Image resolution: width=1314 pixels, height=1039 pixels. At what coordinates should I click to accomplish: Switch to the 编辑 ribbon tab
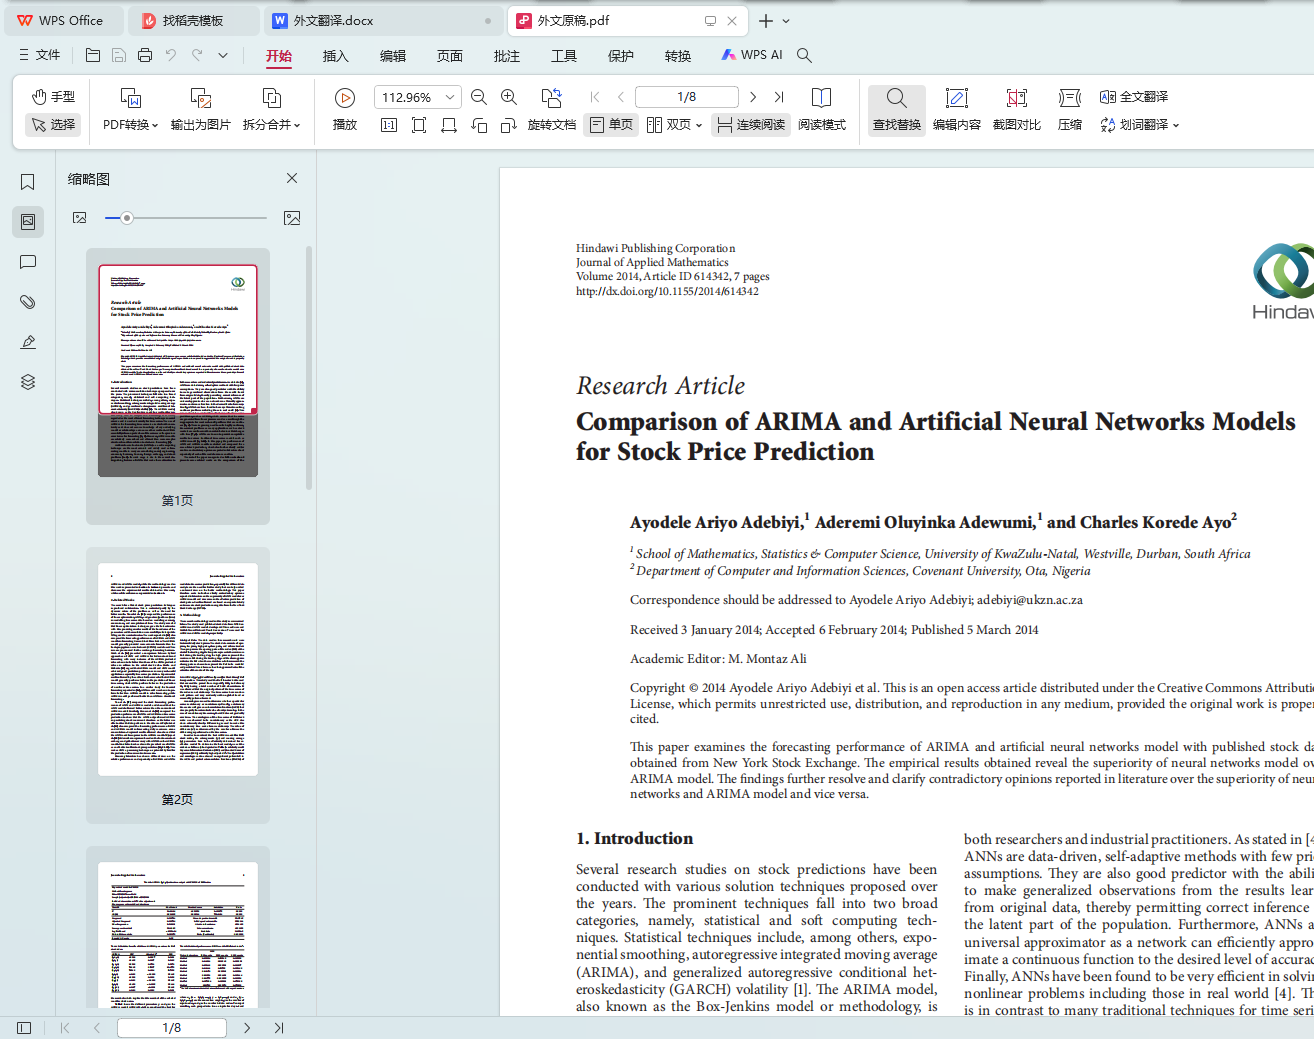(x=393, y=56)
